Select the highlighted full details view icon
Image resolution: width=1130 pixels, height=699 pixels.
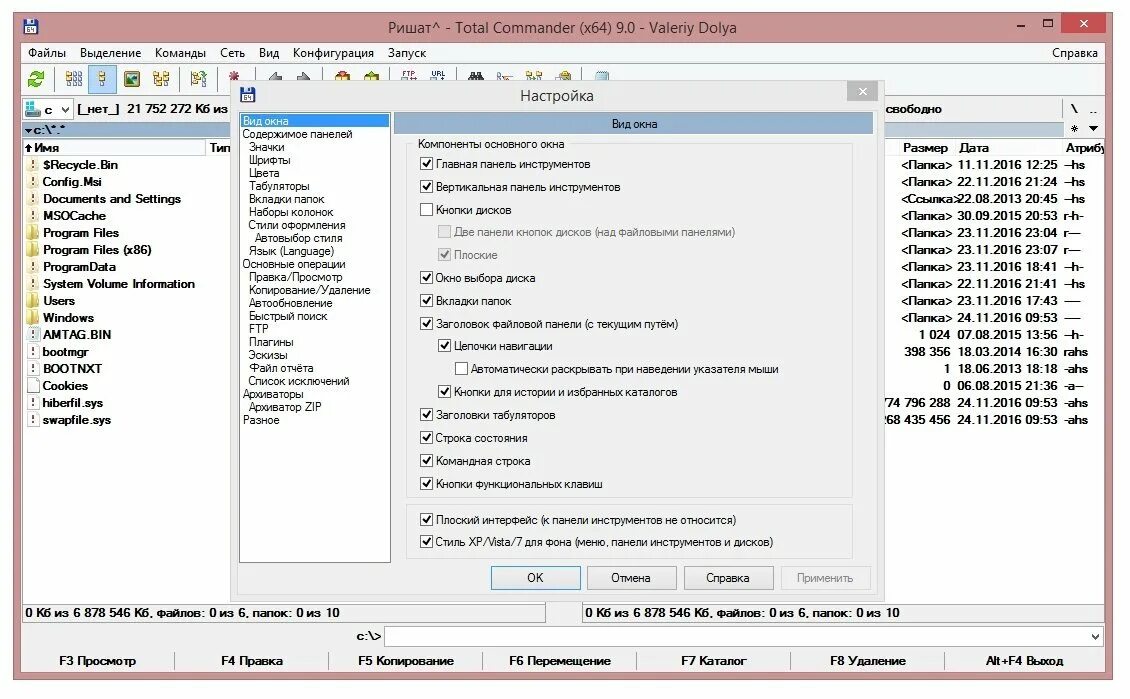102,79
